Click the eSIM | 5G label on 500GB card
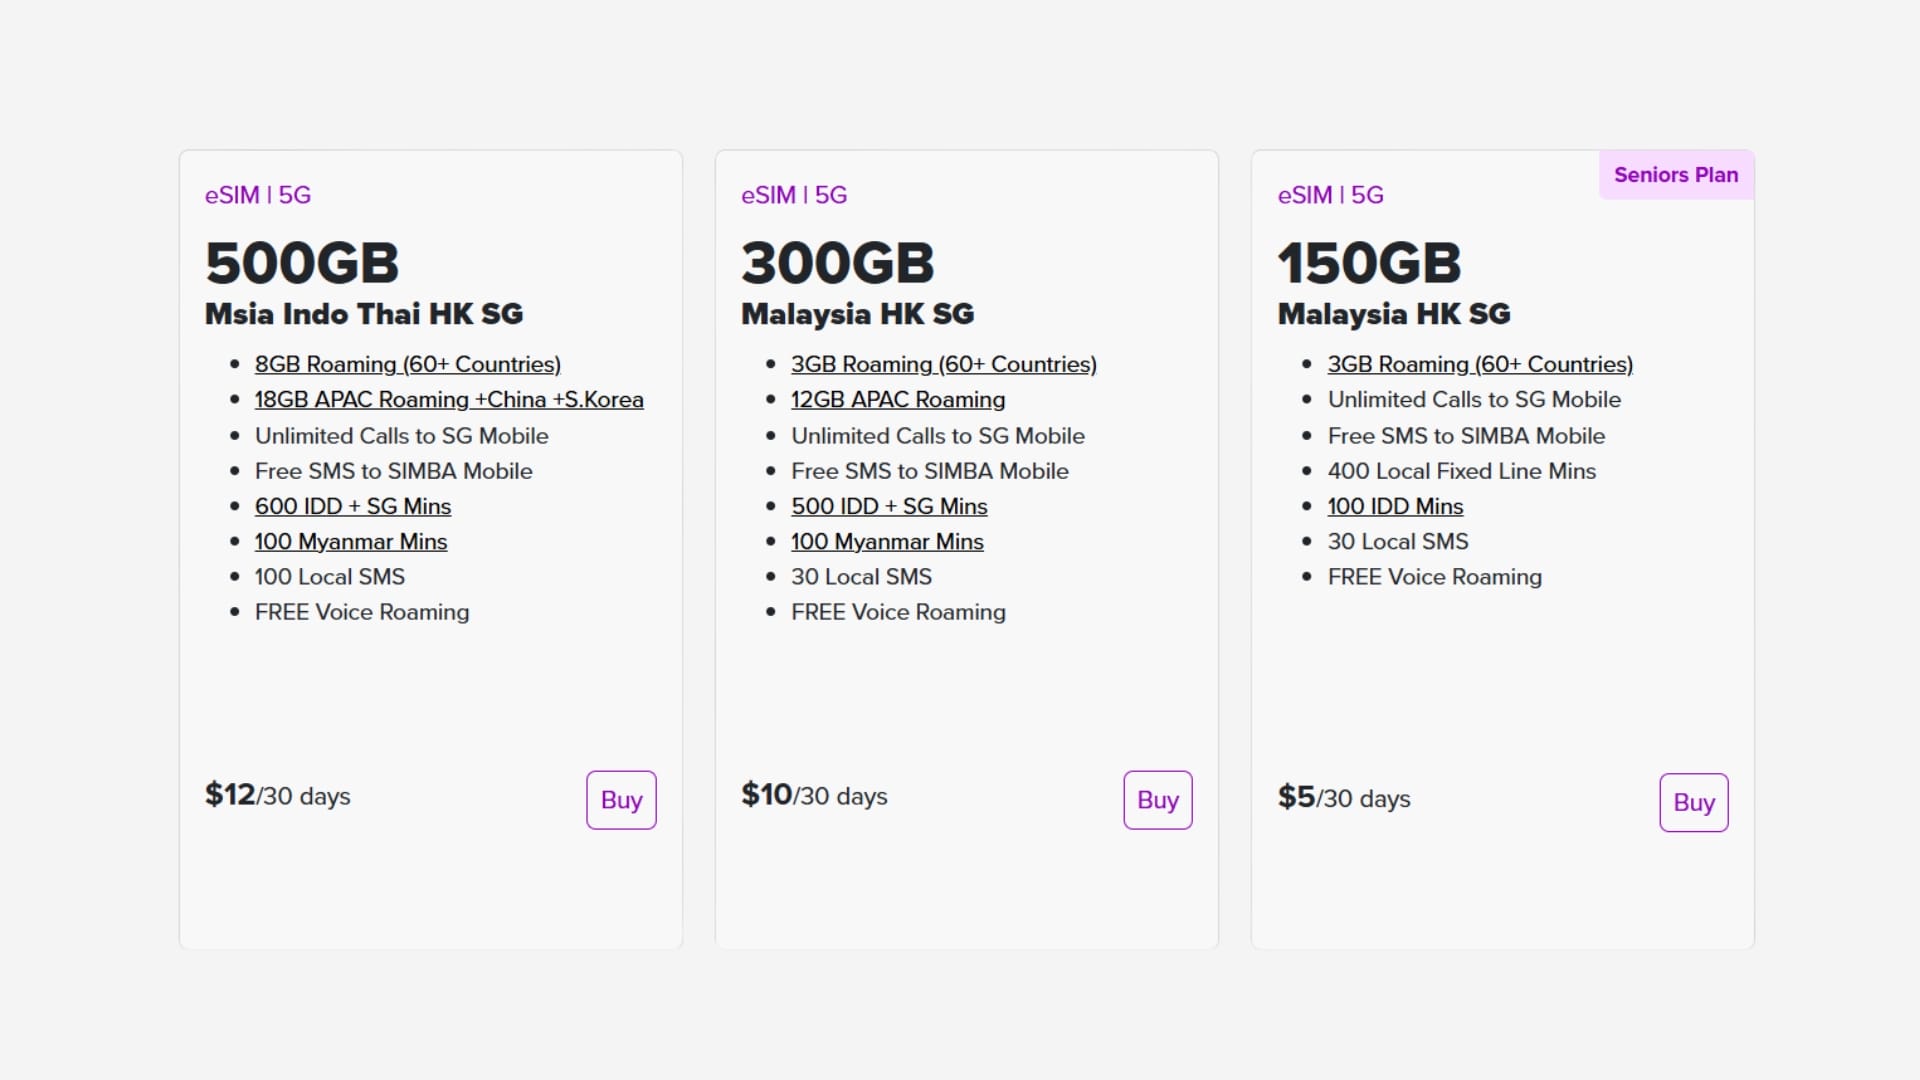 (x=258, y=195)
